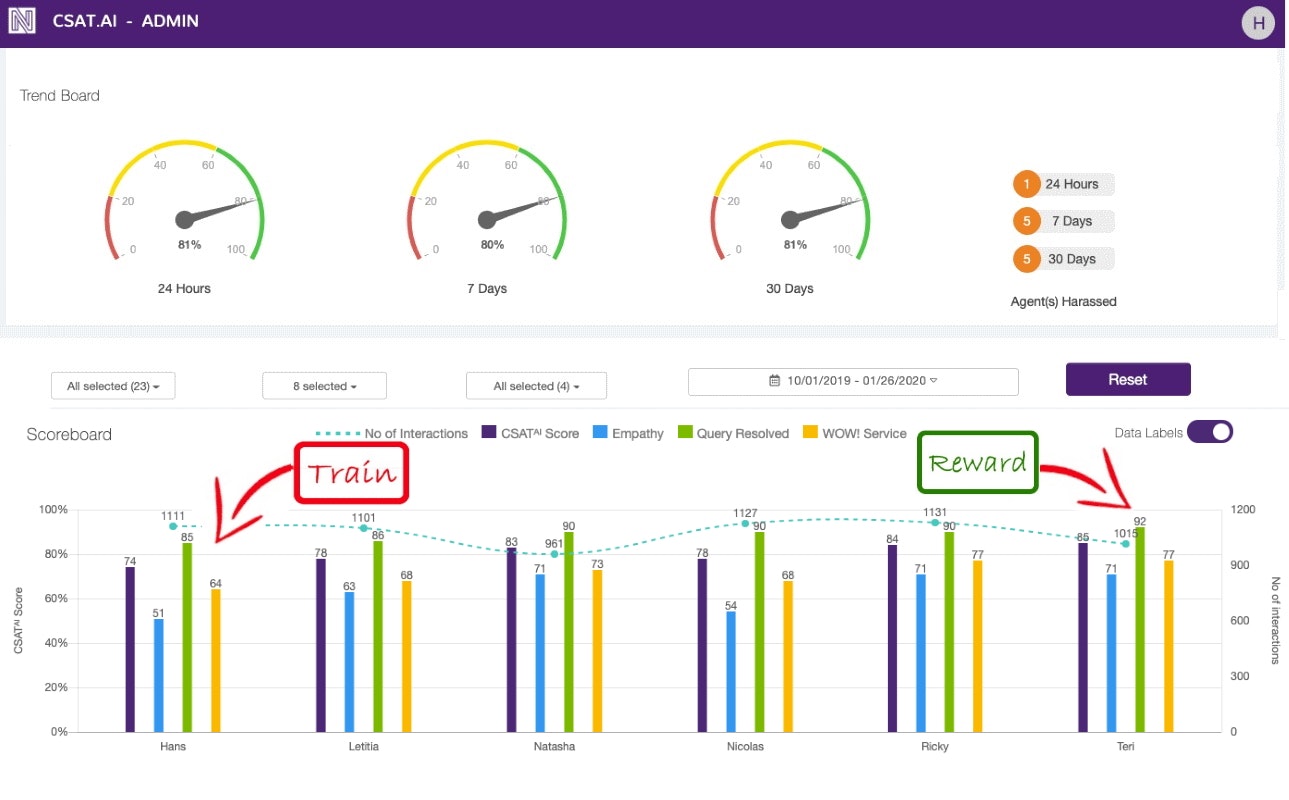The image size is (1289, 800).
Task: Click Letitia's green Query Resolved bar
Action: 378,637
